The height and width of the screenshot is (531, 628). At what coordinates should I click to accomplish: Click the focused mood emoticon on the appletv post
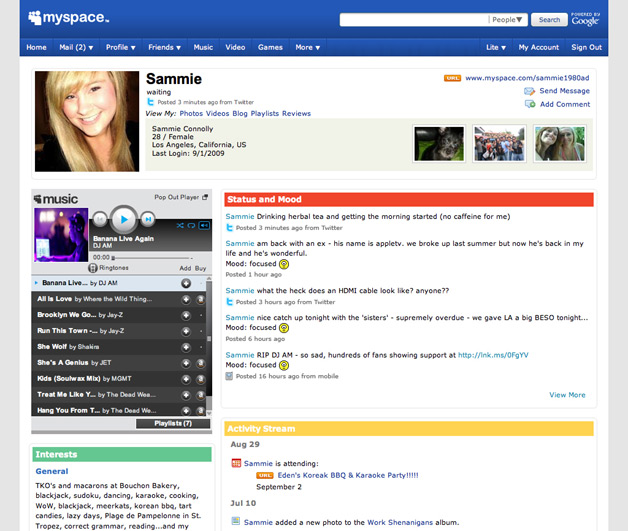(x=284, y=264)
